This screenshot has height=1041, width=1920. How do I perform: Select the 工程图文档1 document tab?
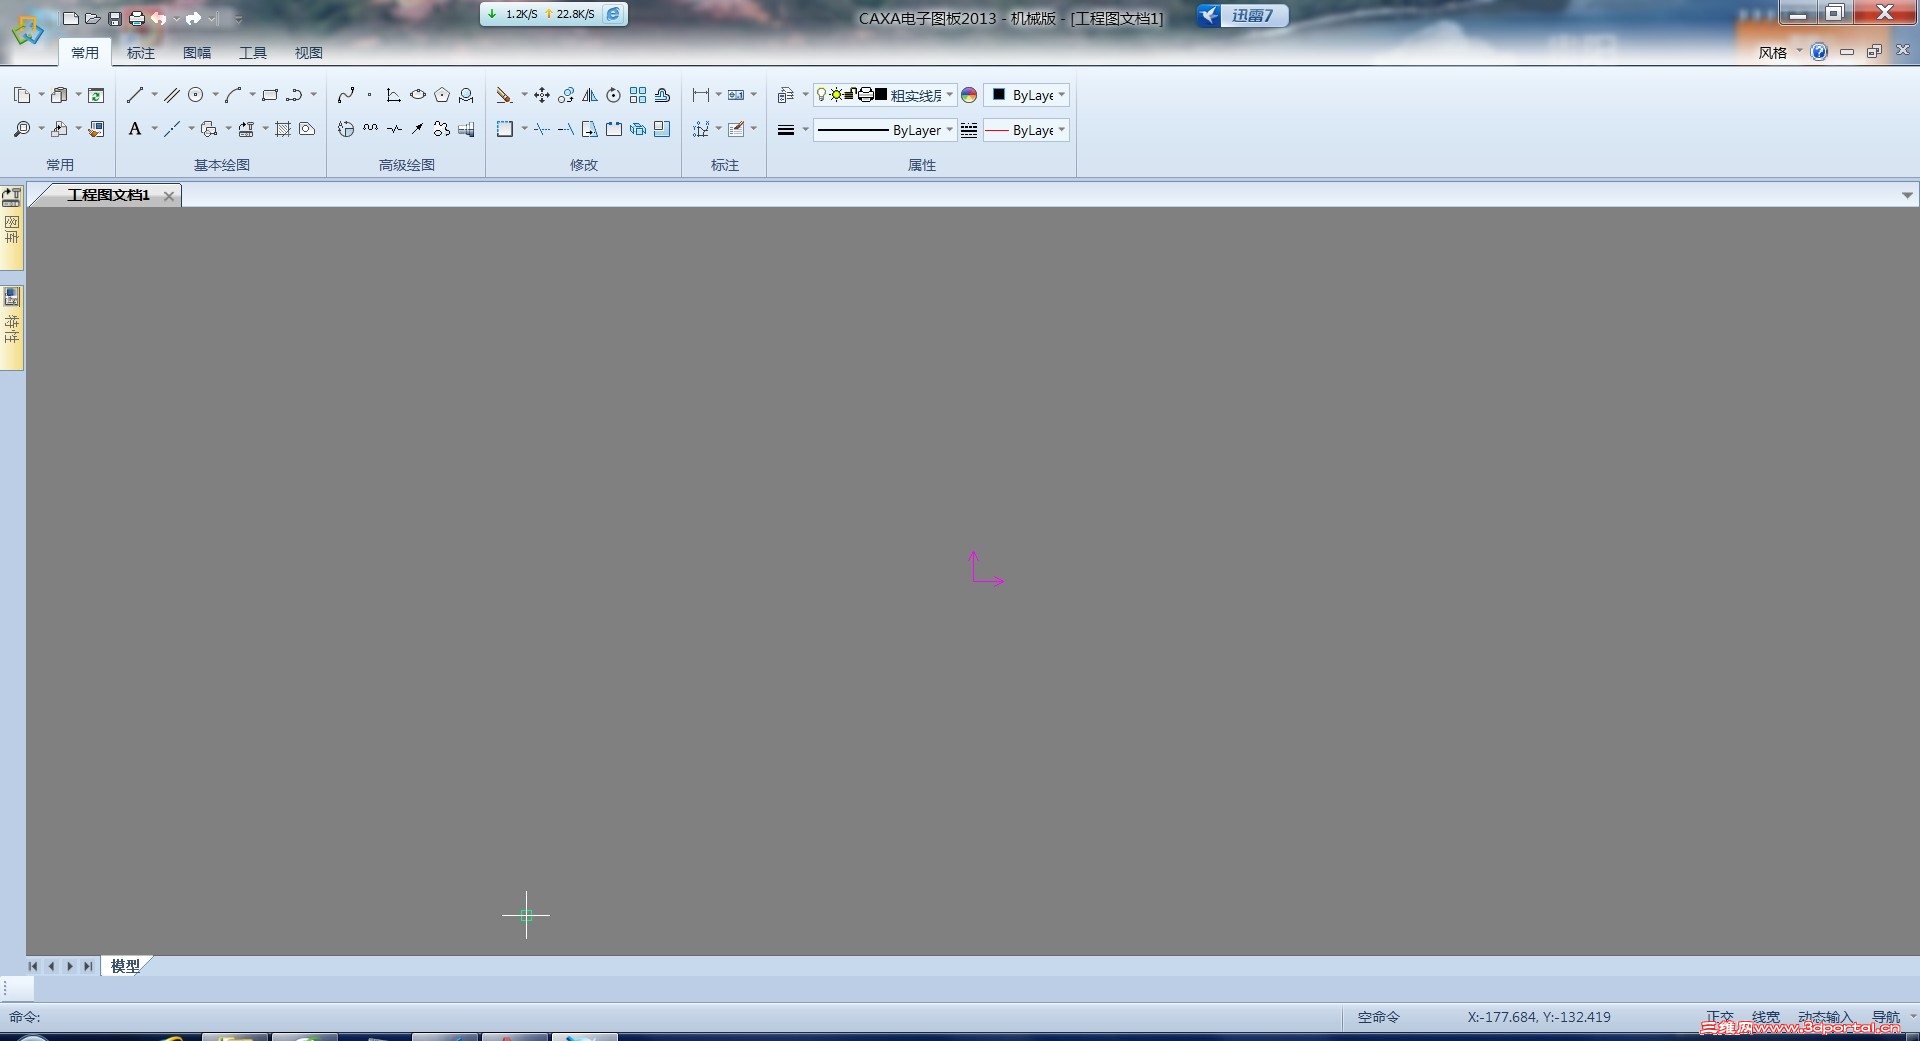[108, 195]
